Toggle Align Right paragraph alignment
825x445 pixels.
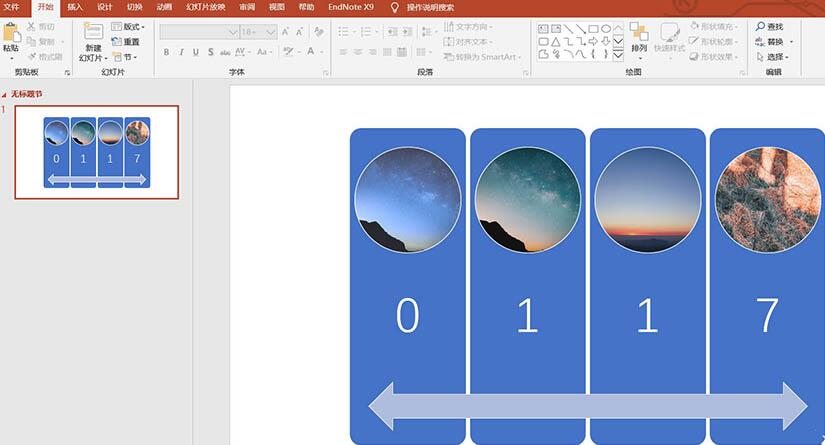pos(373,52)
